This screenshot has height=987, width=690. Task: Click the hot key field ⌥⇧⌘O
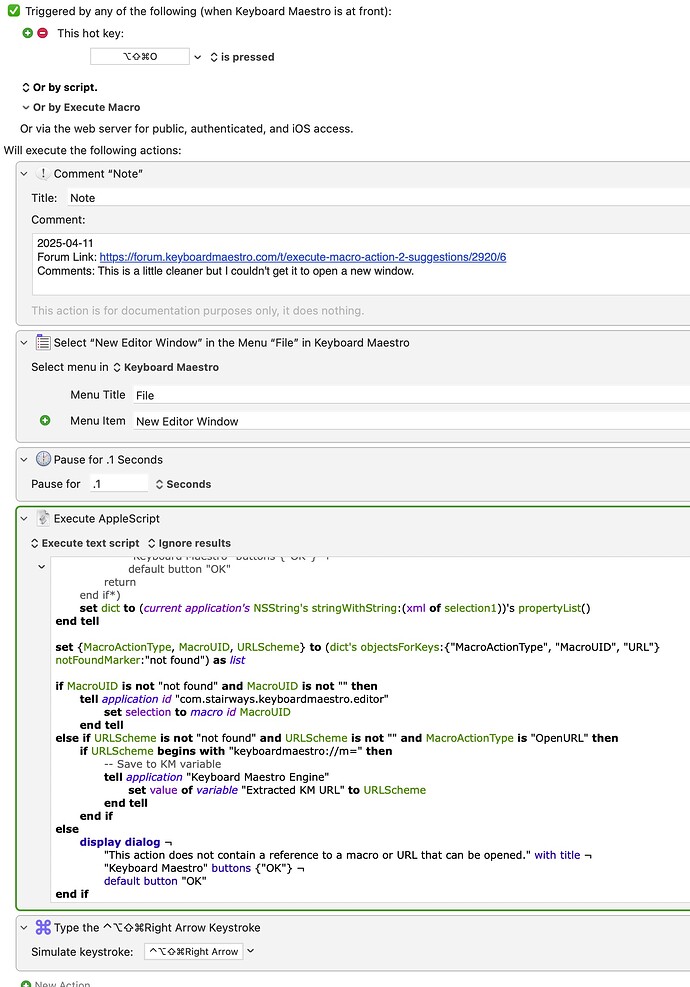(140, 56)
